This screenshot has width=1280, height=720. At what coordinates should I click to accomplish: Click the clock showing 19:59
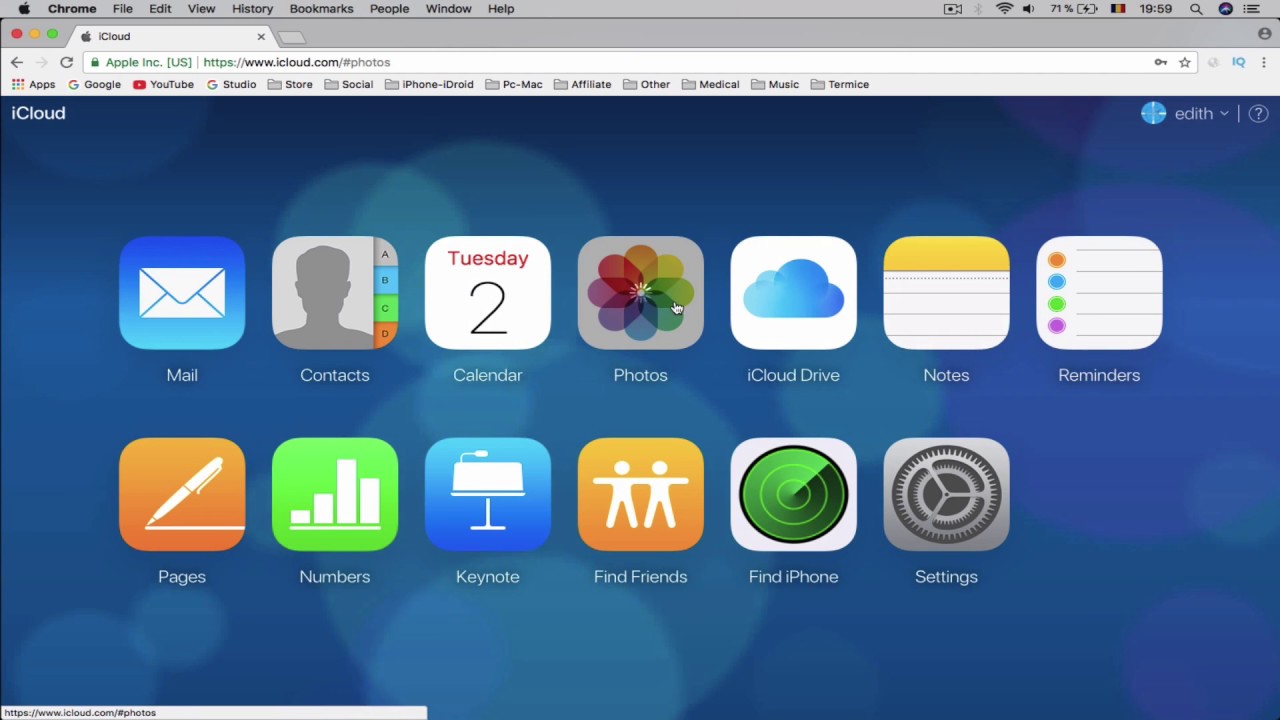click(1156, 9)
